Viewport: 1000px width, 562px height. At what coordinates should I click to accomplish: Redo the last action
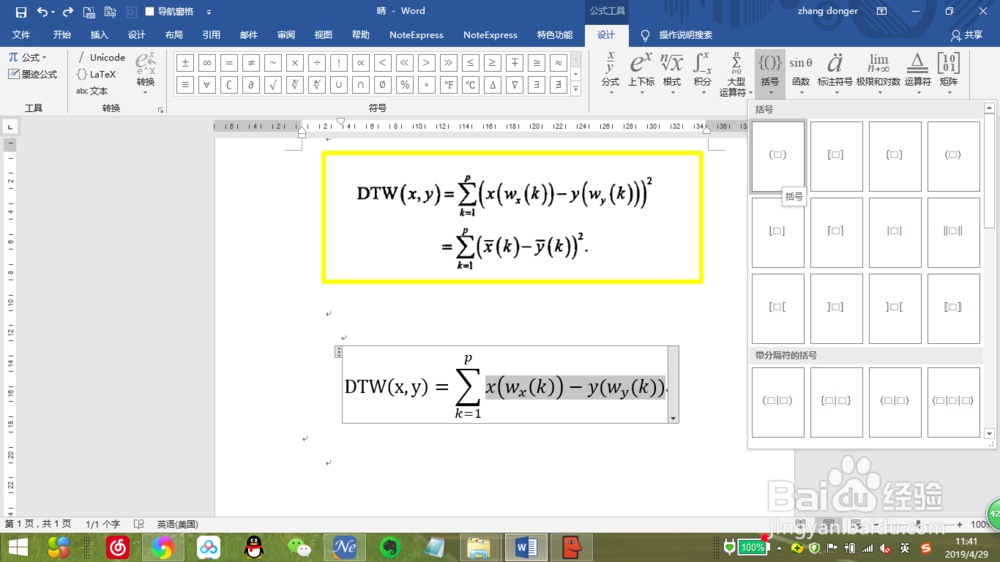coord(68,11)
